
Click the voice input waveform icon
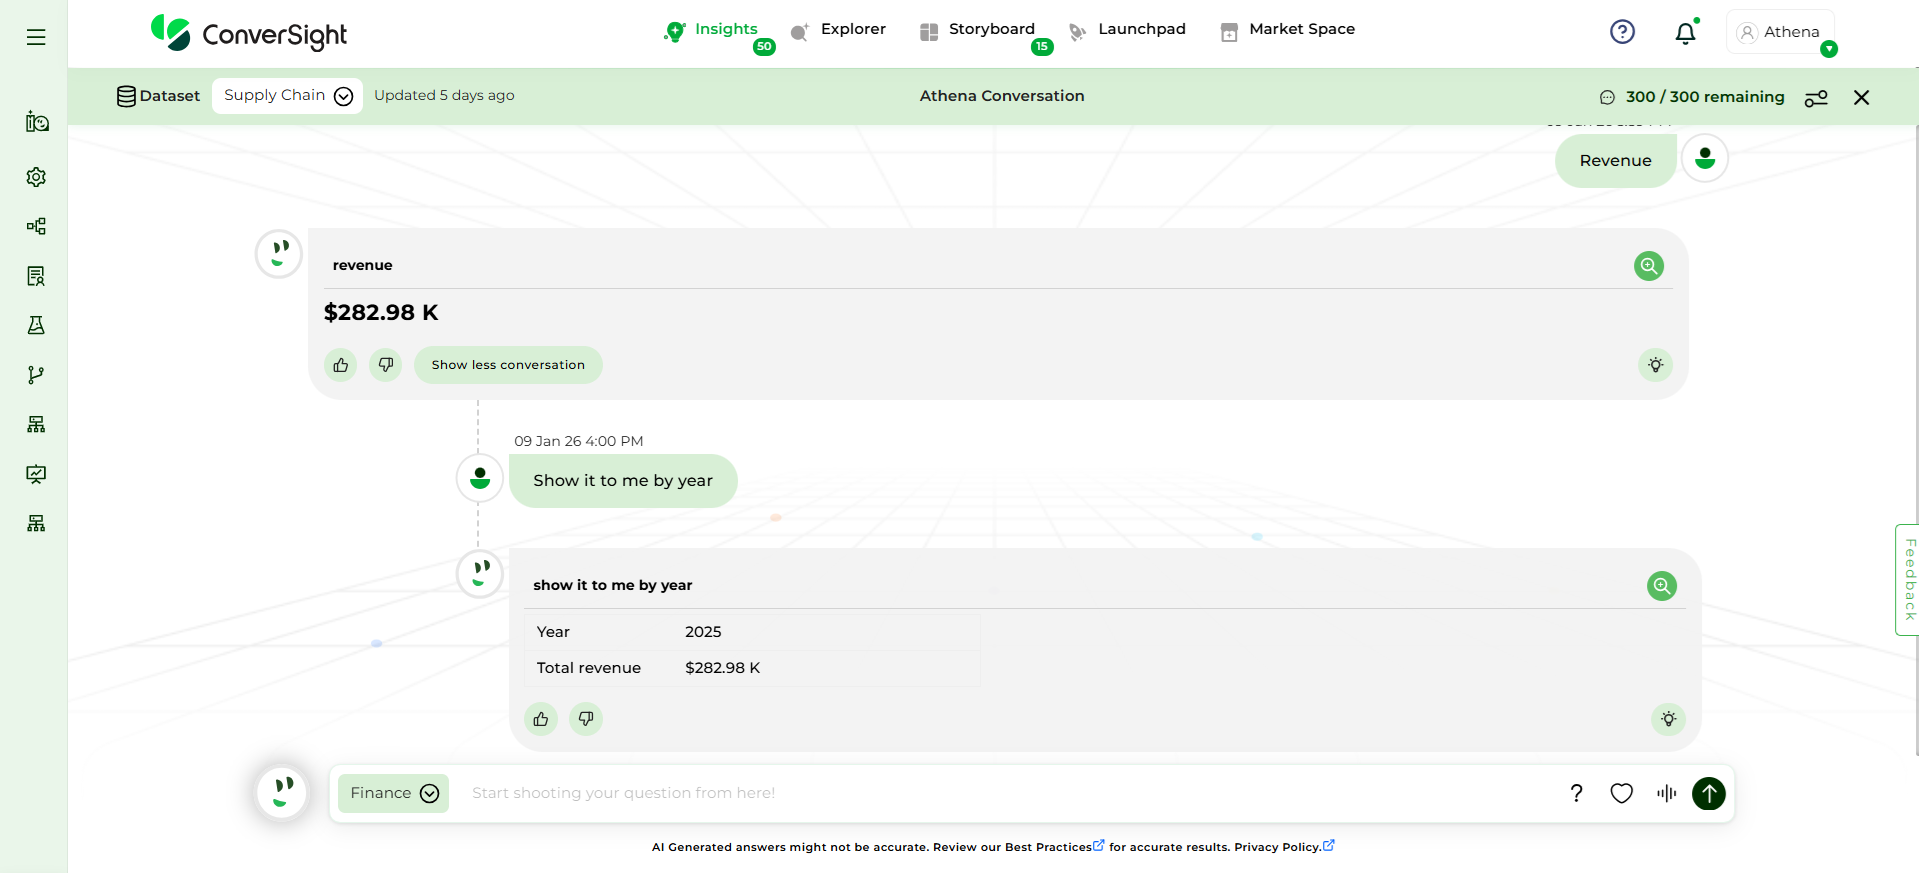1666,793
